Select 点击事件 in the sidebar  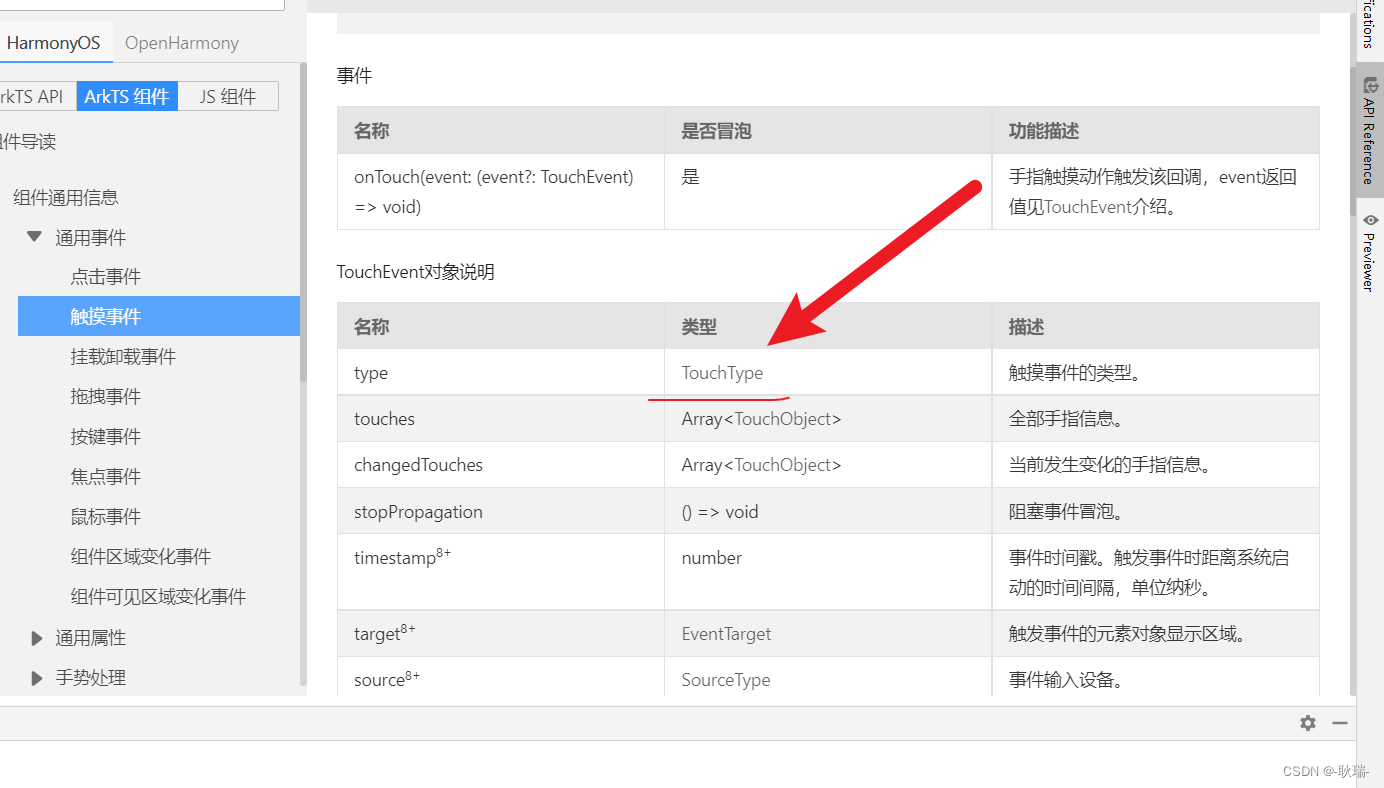(x=107, y=276)
